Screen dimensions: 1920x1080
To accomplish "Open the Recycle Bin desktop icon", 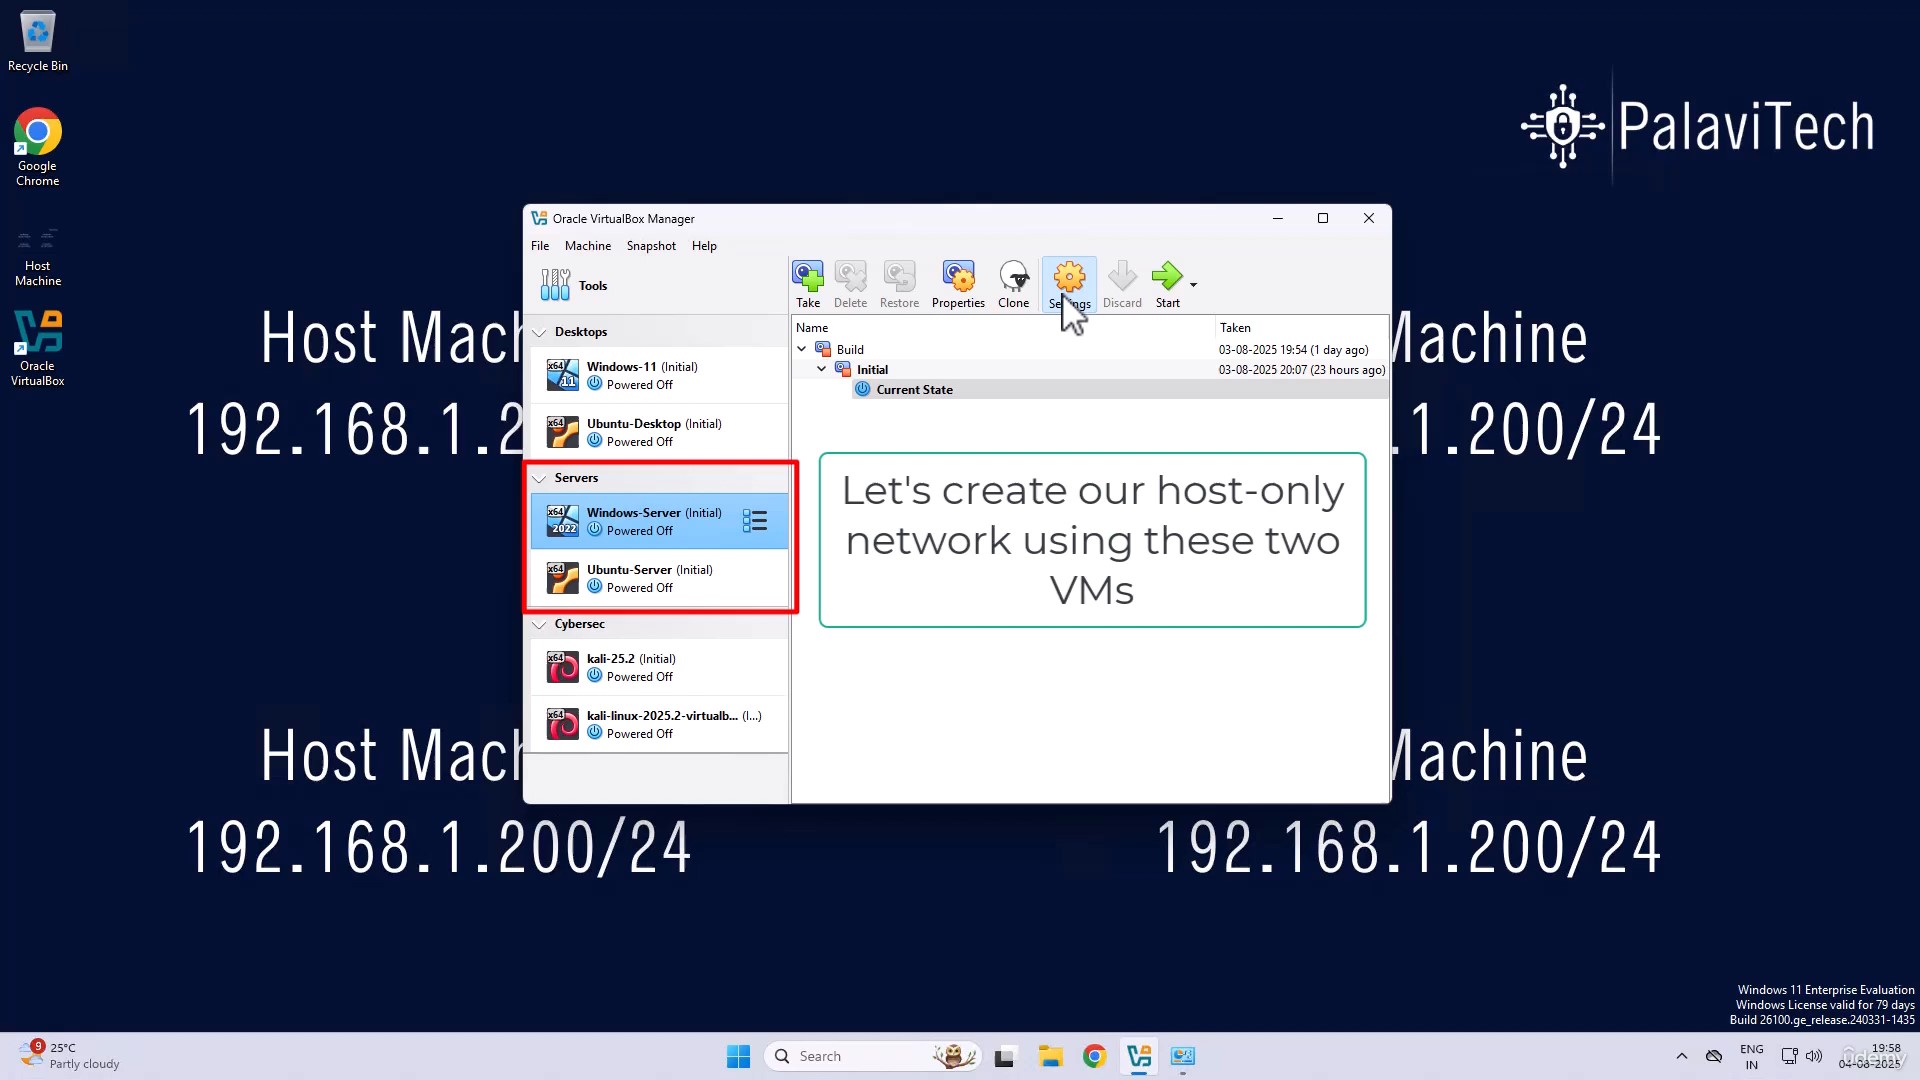I will (38, 41).
